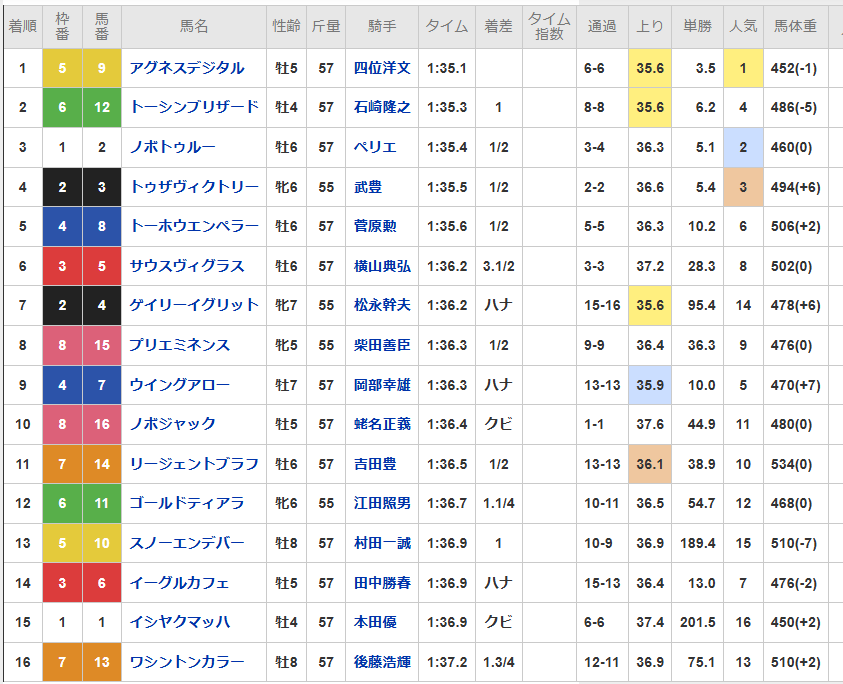Open horse link ノボトゥルー

pos(172,147)
